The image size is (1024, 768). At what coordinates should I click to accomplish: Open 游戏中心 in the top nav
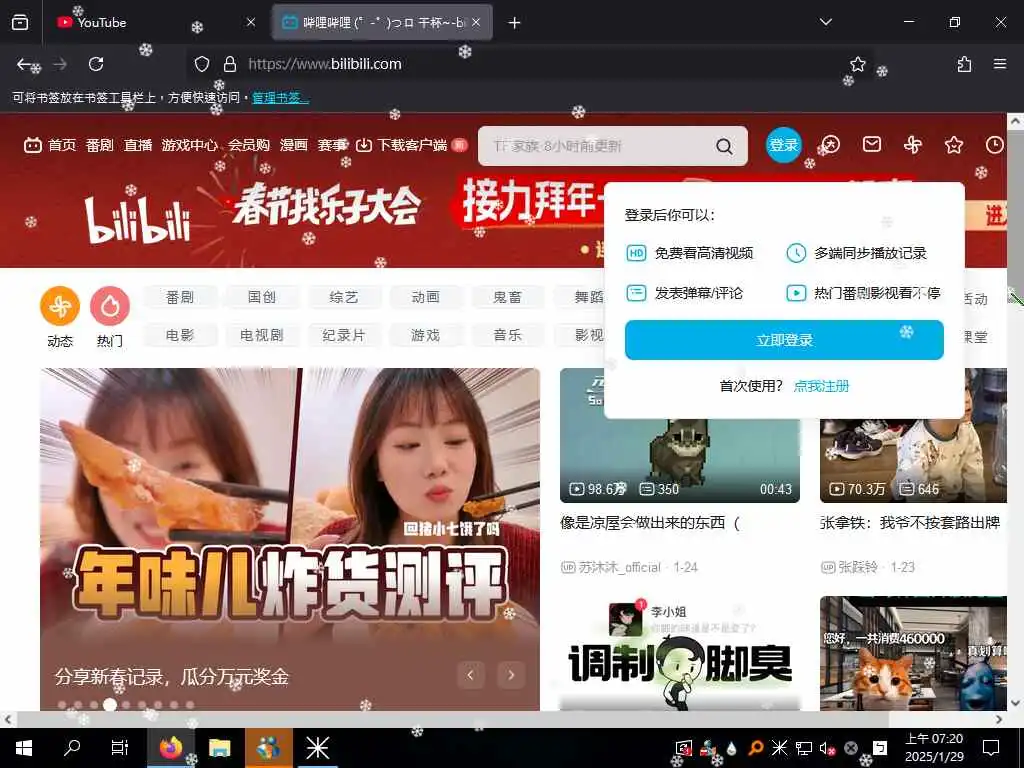coord(189,145)
